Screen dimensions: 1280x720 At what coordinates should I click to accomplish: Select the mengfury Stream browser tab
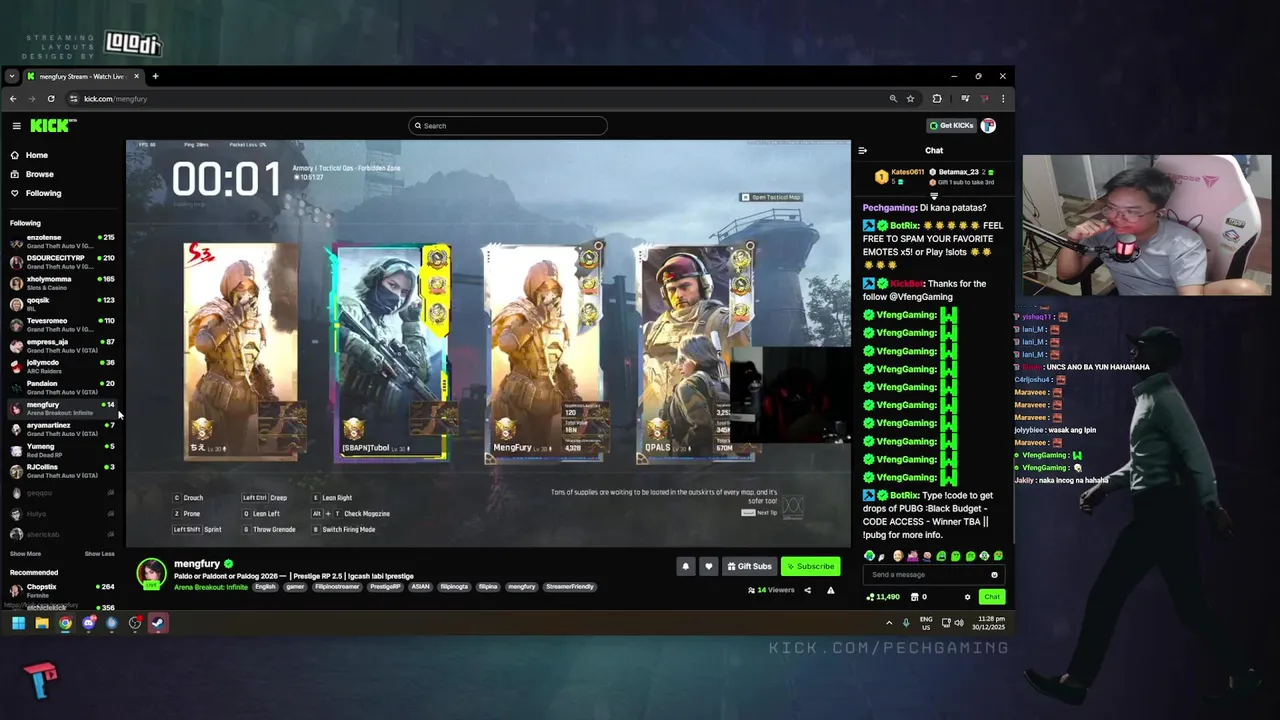pos(83,76)
